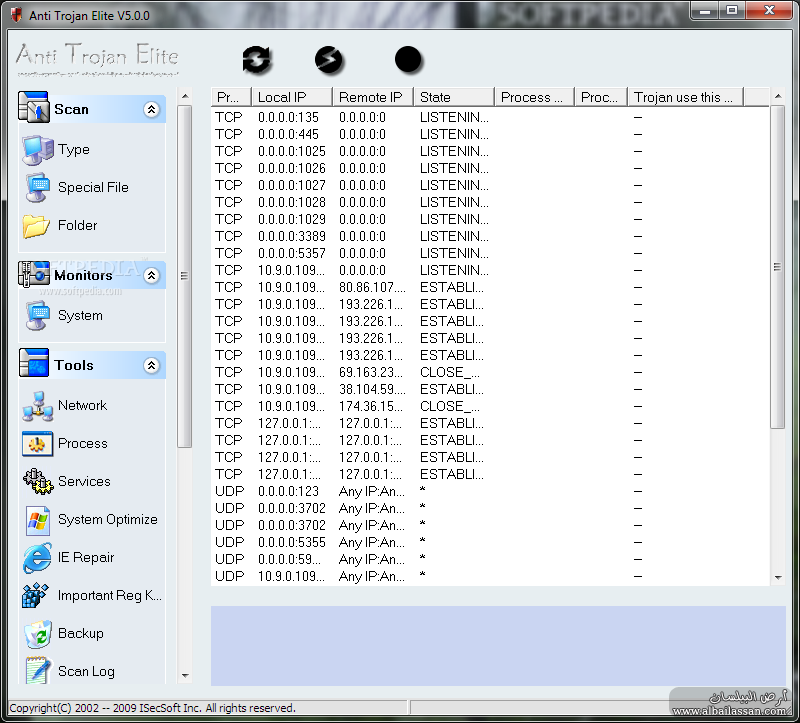Collapse the Scan section chevron

[x=151, y=109]
